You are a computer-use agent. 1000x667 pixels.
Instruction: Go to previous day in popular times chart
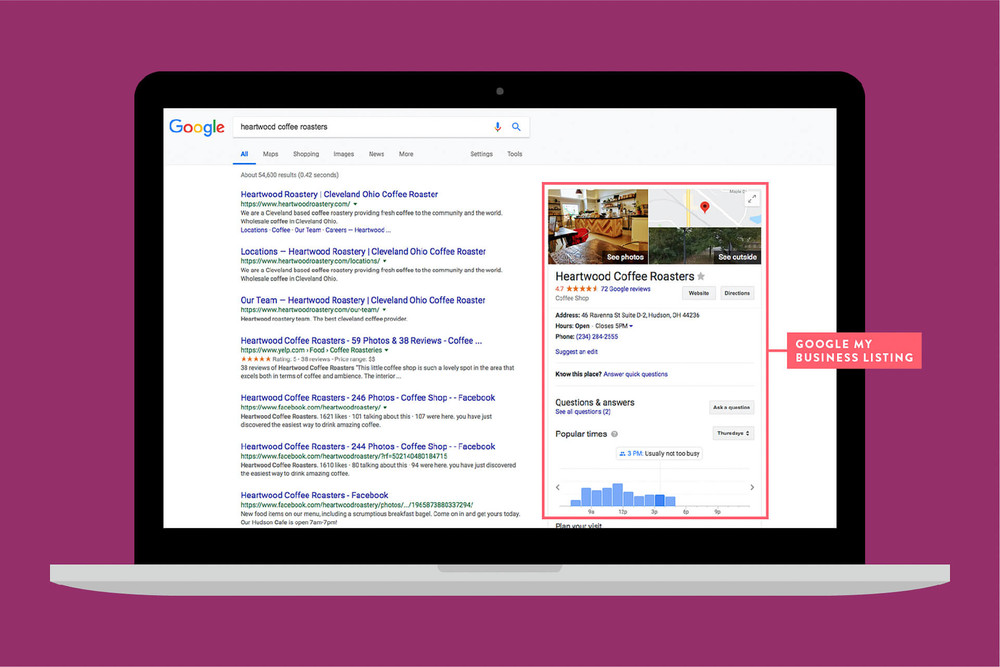pos(558,487)
